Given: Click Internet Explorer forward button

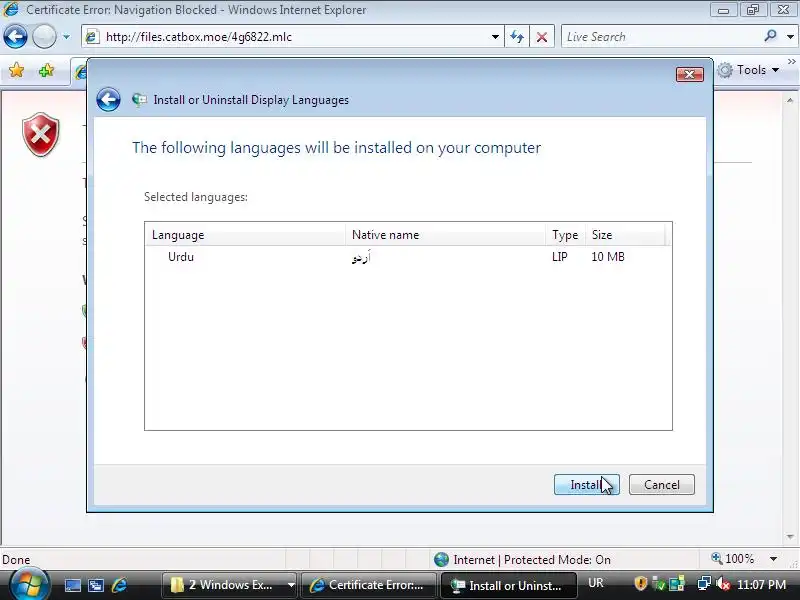Looking at the screenshot, I should [44, 37].
